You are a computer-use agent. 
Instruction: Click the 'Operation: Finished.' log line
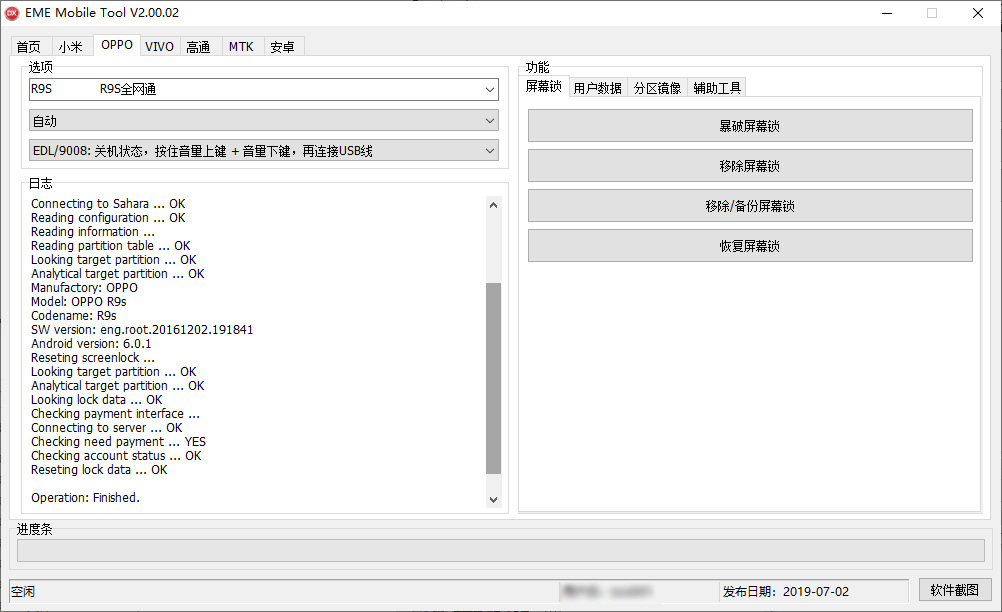[86, 498]
